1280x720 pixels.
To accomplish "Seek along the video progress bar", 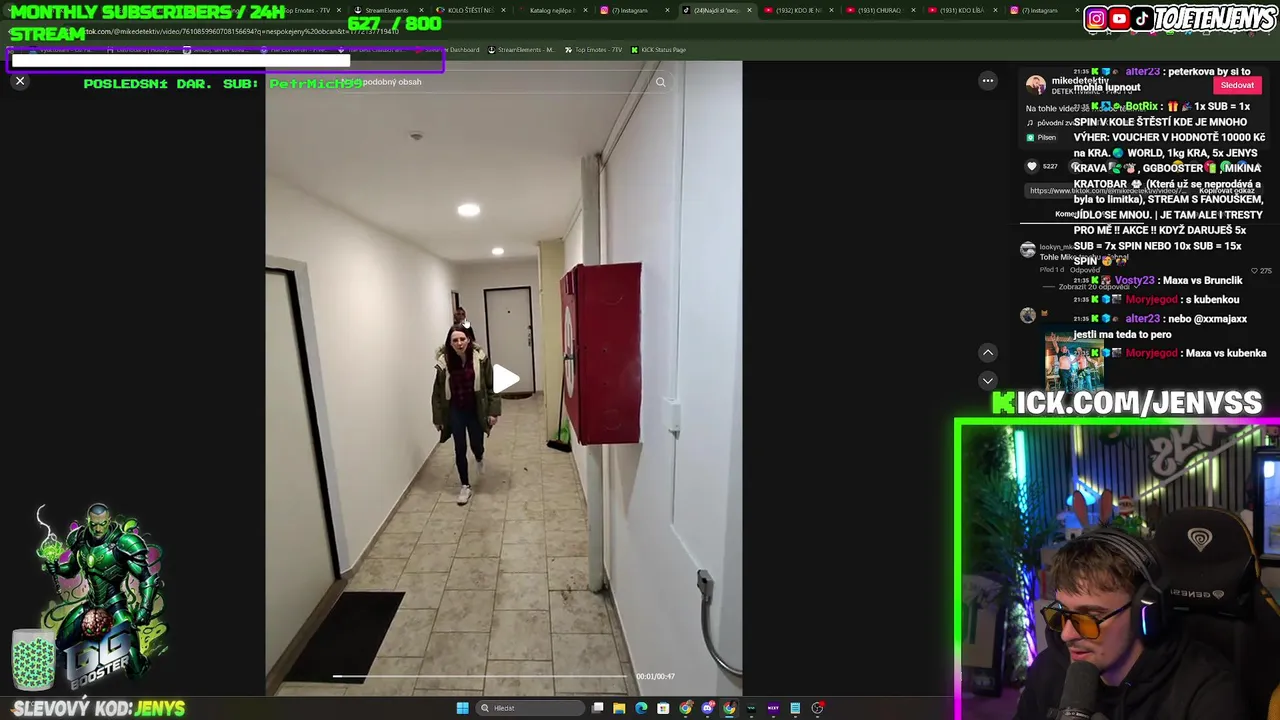I will (482, 676).
